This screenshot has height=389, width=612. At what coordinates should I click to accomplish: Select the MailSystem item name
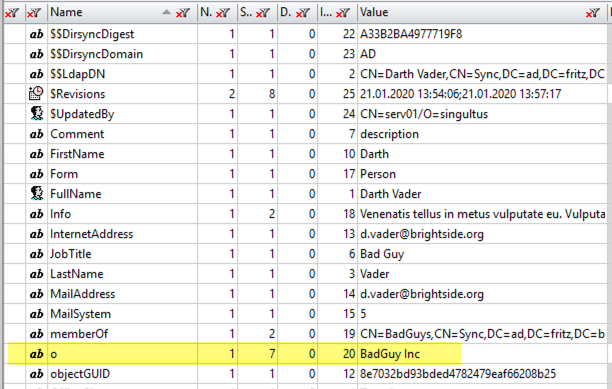(x=80, y=314)
